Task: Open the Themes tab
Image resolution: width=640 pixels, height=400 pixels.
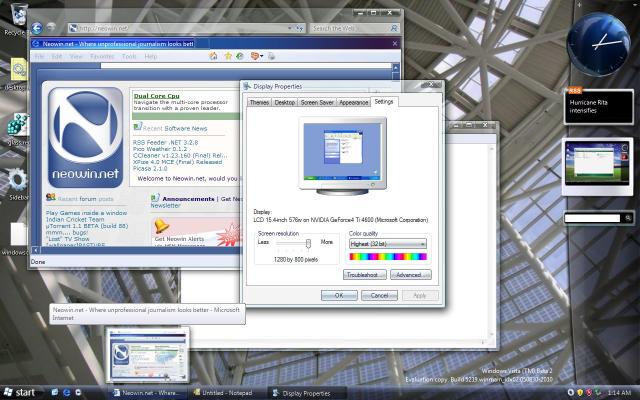Action: 259,102
